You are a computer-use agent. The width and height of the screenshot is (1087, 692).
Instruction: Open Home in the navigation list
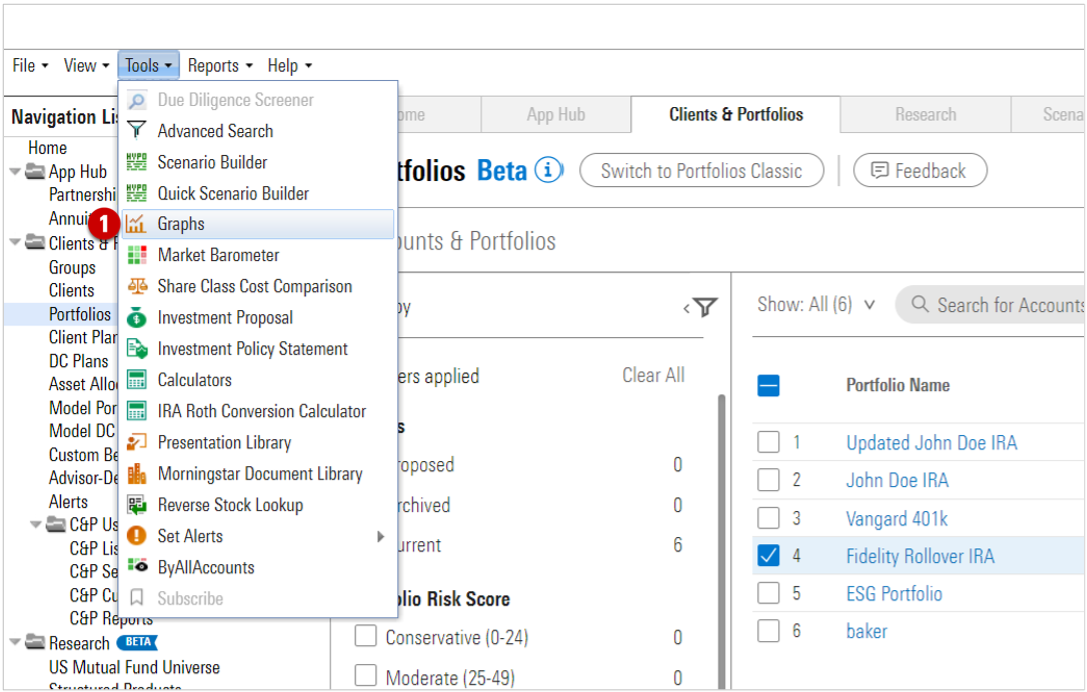47,148
